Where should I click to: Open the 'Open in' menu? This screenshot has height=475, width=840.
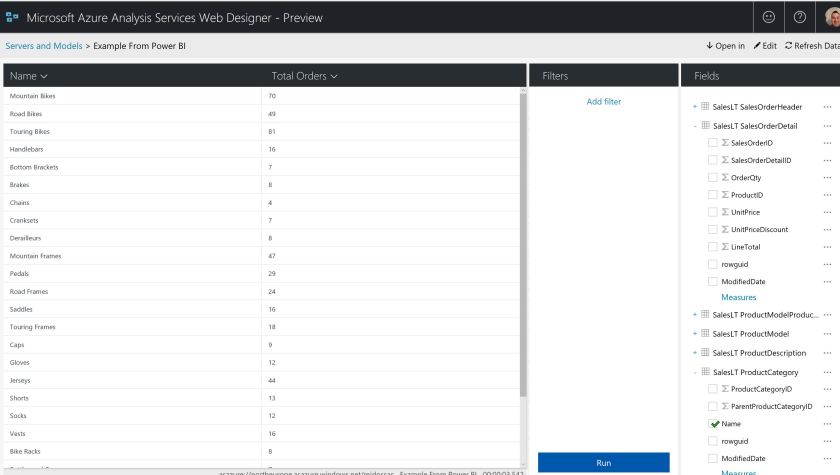[x=725, y=46]
